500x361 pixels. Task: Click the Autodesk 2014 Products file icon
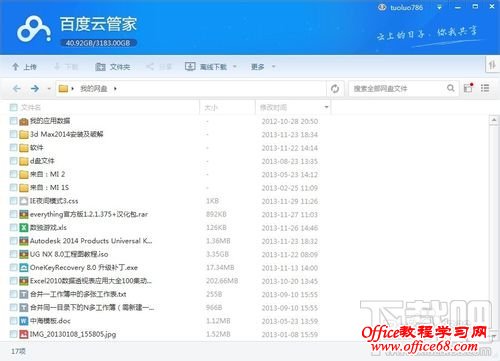click(x=24, y=241)
